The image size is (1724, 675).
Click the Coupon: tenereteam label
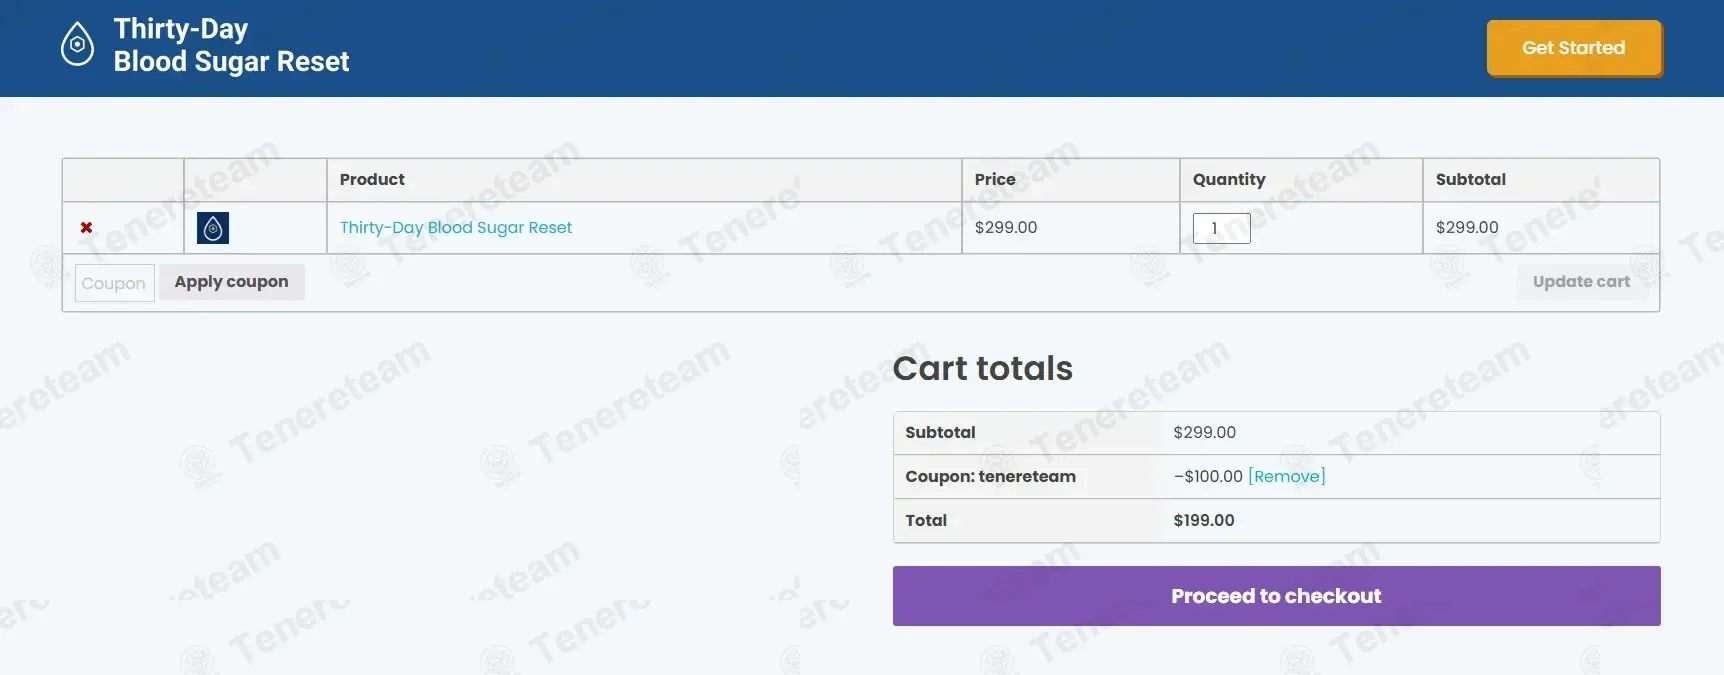[x=990, y=477]
